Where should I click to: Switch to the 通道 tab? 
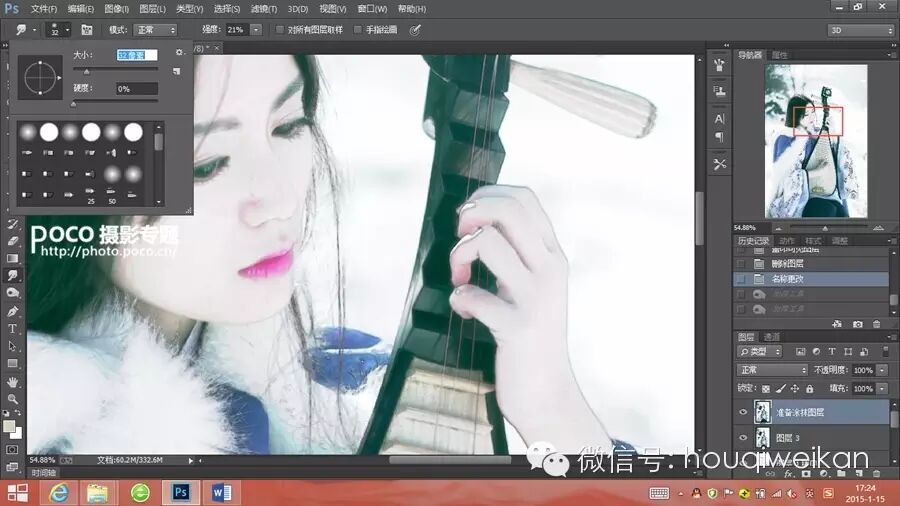click(x=772, y=337)
